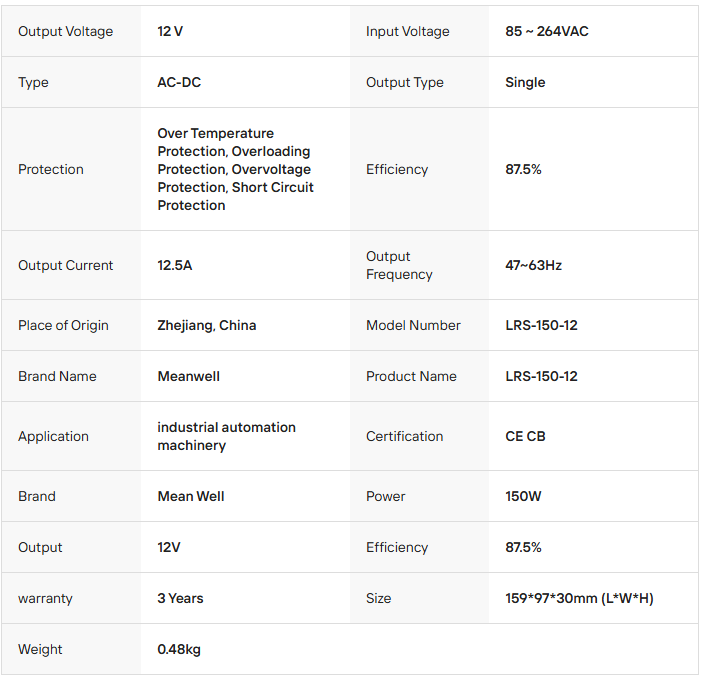Click the 3 Years warranty value
Screen dimensions: 703x677
click(180, 598)
